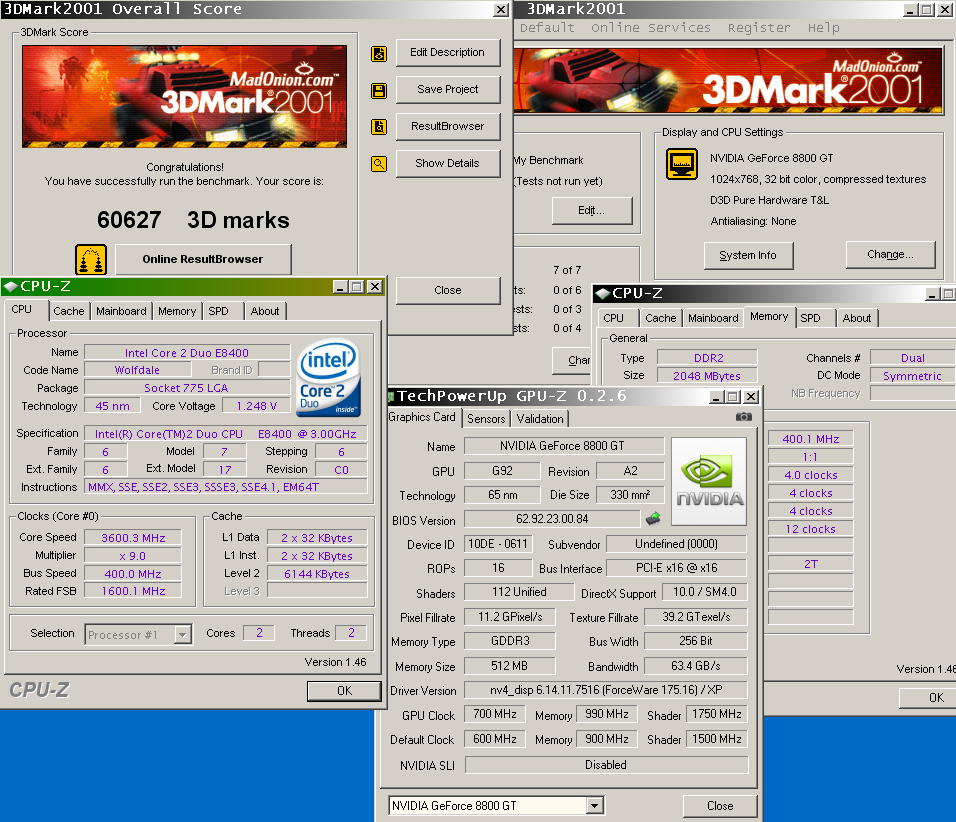Close the 3DMark Overall Score dialog button

(448, 290)
